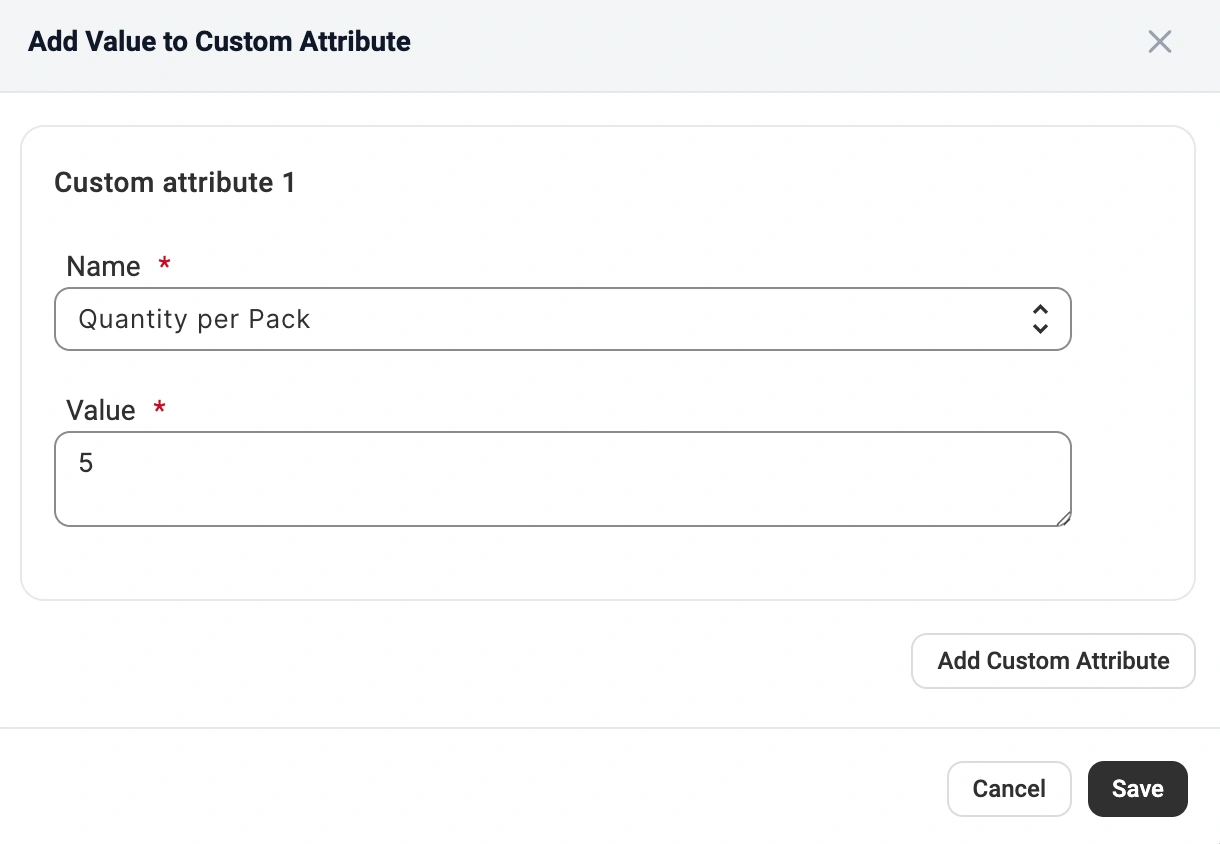Save the custom attribute value
This screenshot has height=844, width=1220.
click(1138, 789)
